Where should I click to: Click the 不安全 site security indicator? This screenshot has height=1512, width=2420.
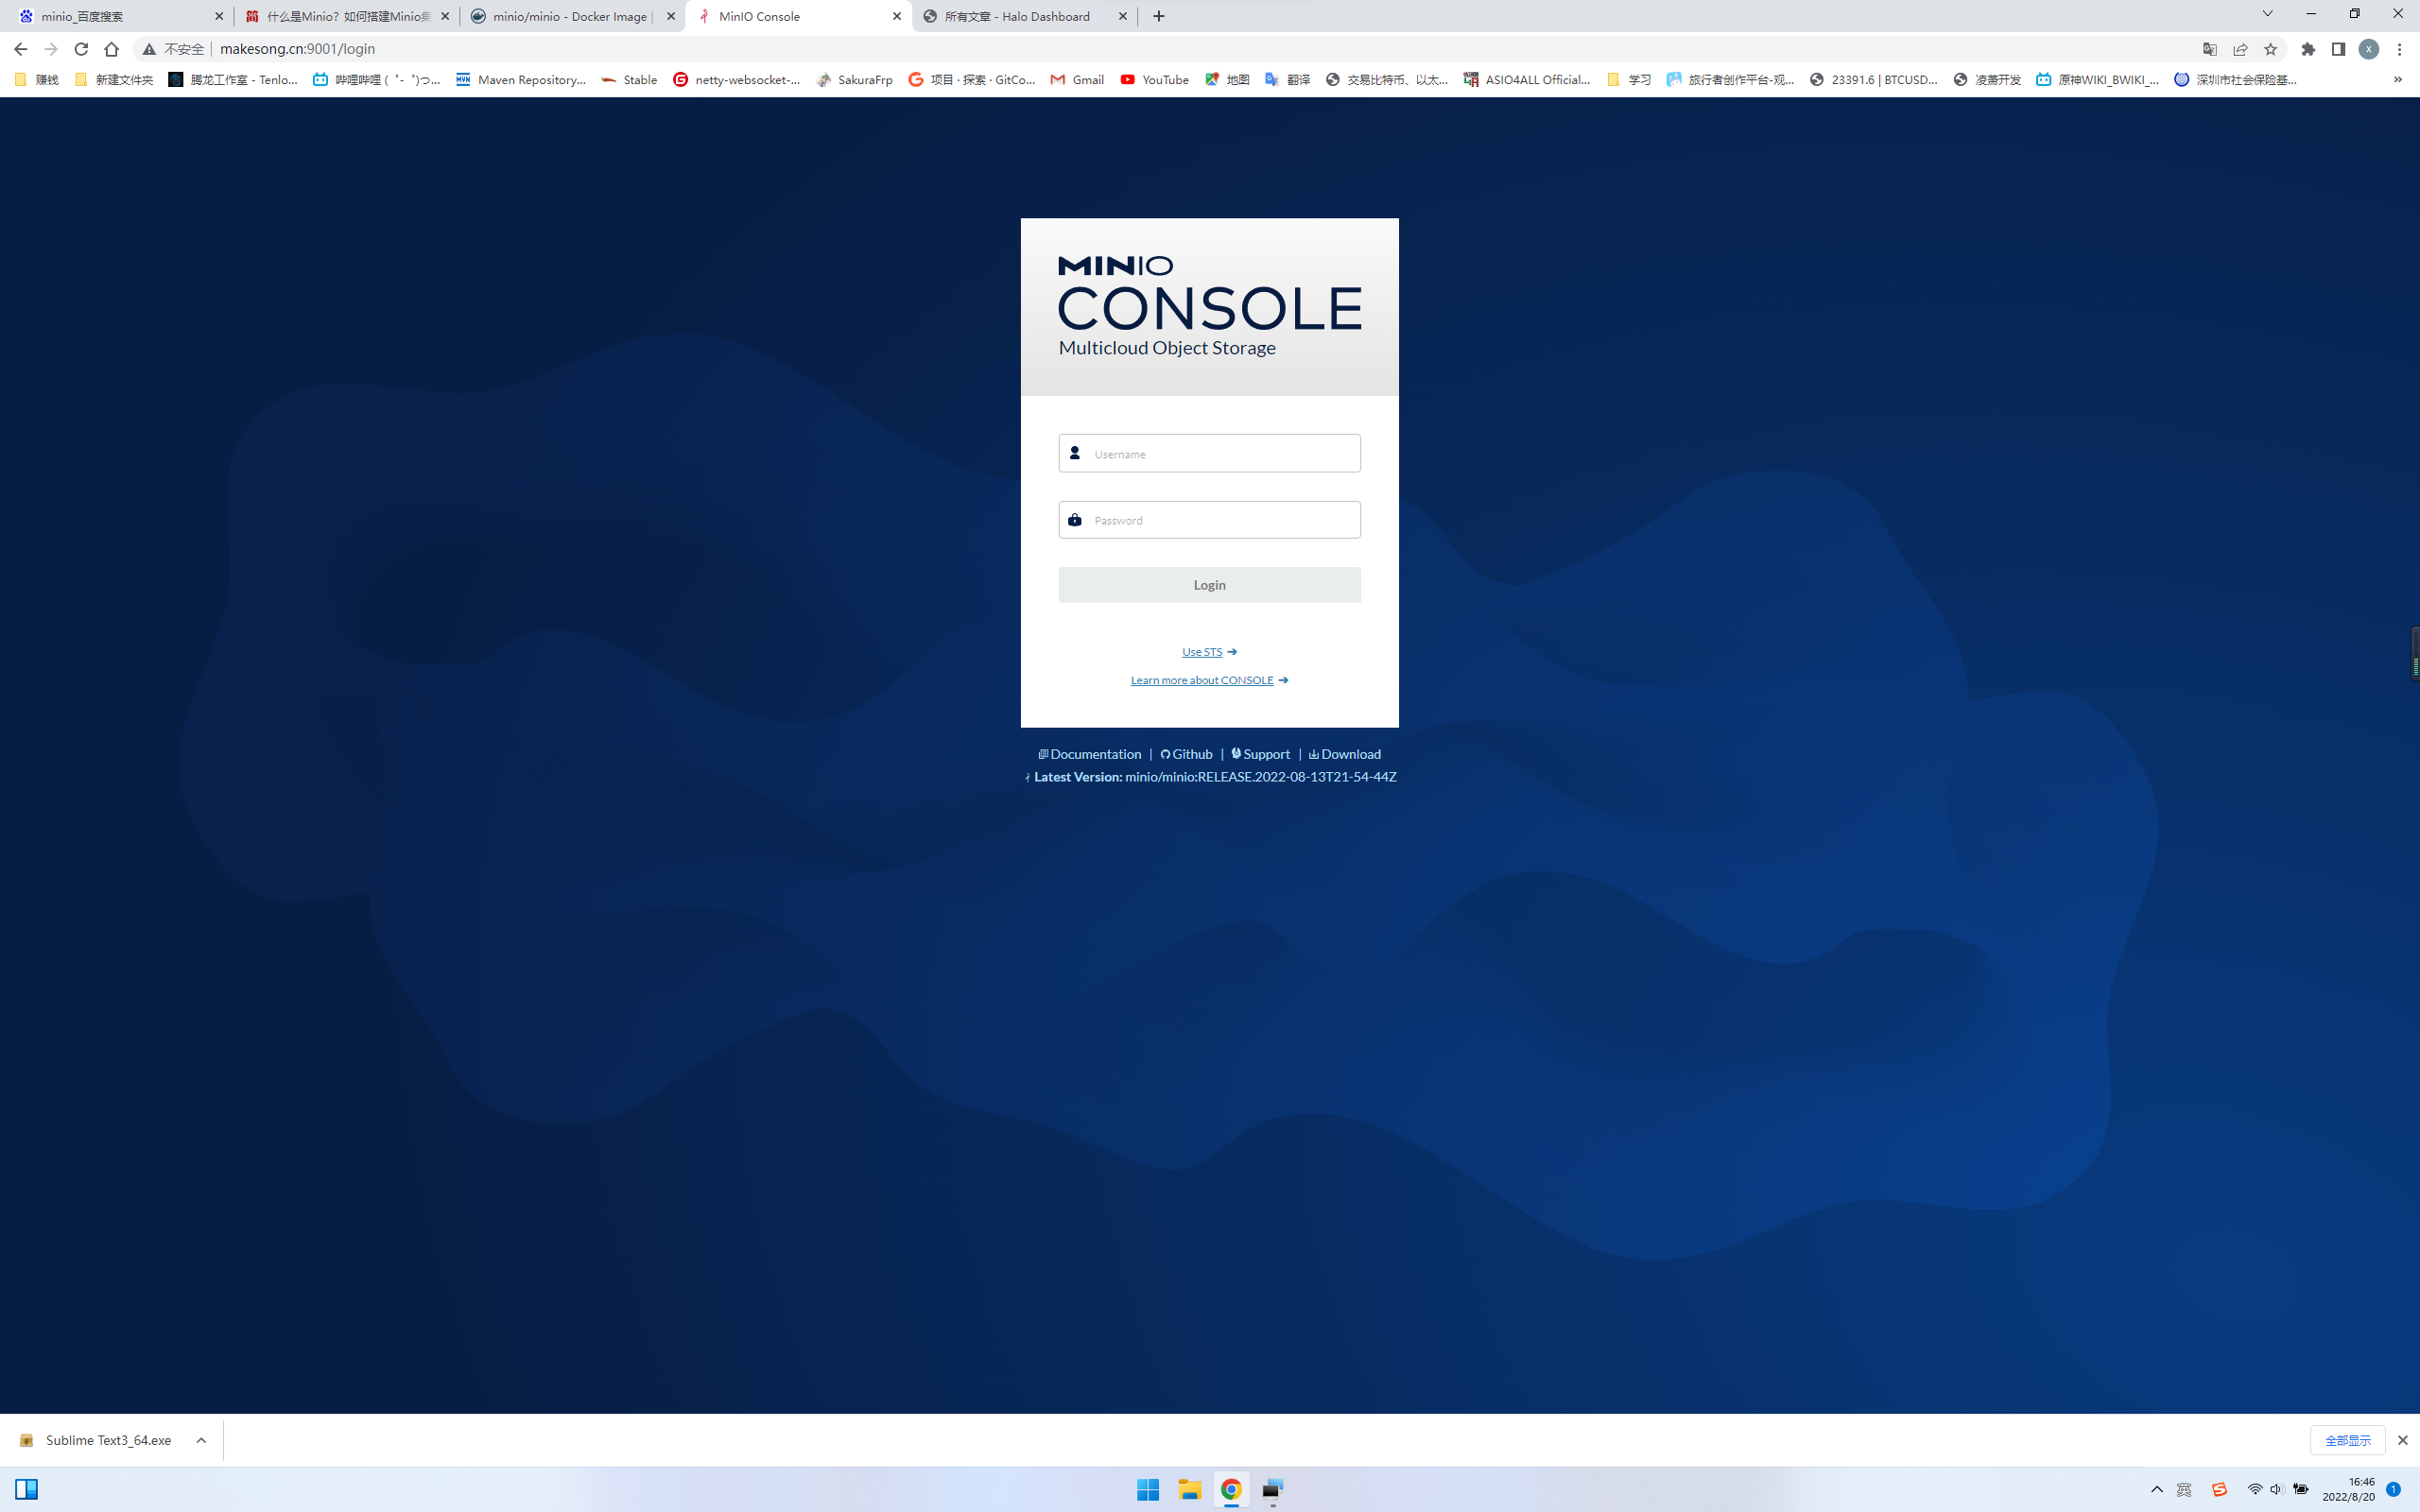click(174, 49)
